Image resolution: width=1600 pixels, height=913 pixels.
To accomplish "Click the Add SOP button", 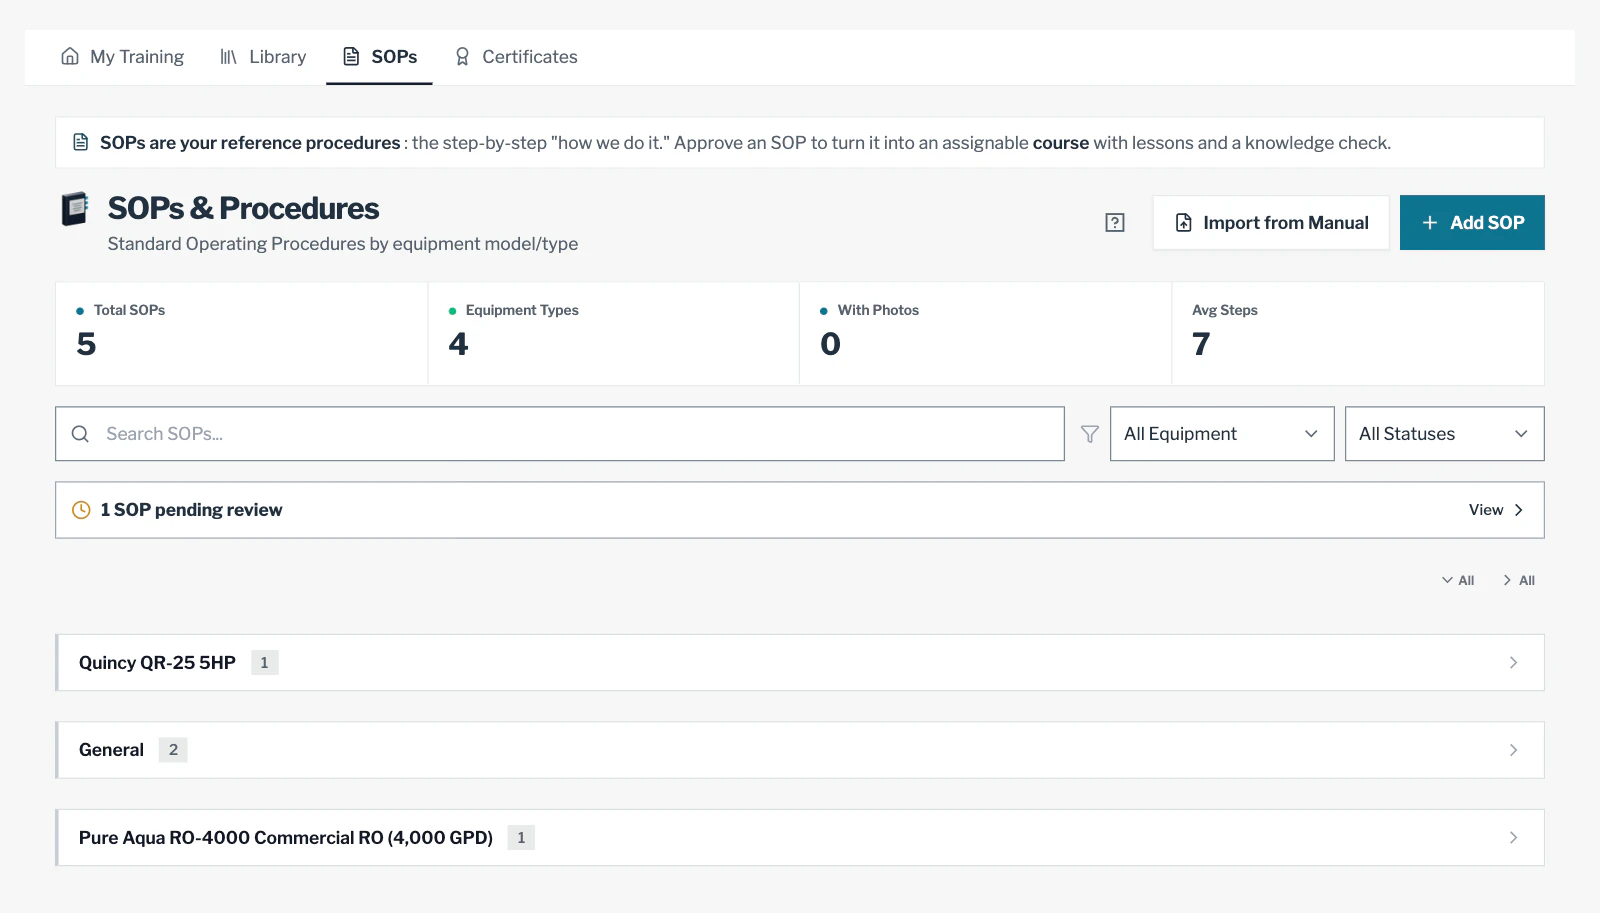I will click(1472, 223).
